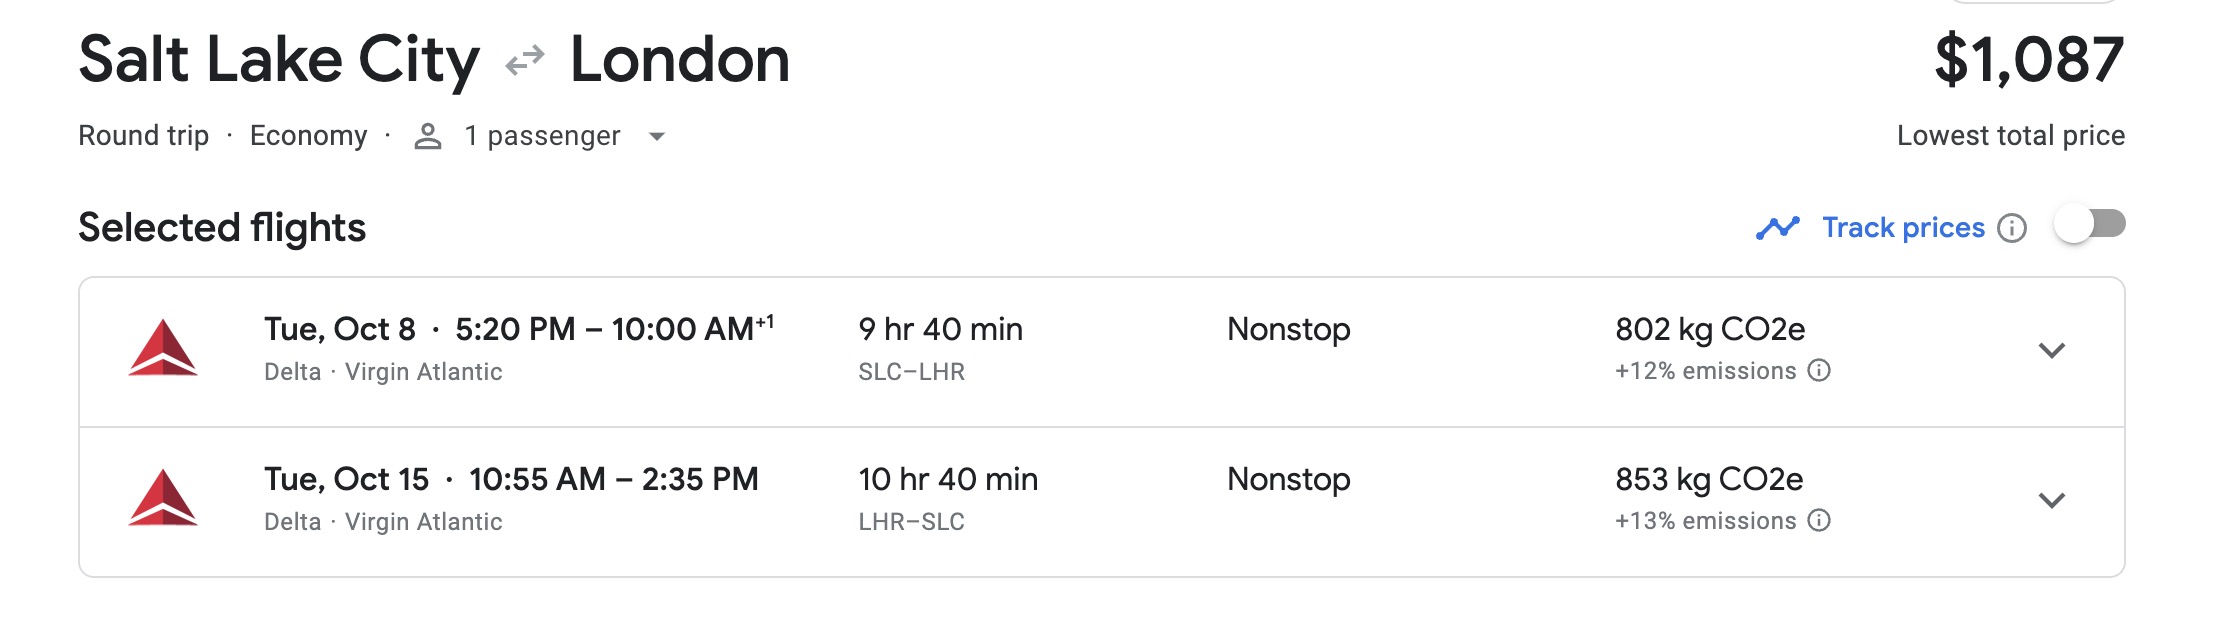Open the passenger count dropdown arrow

(657, 136)
